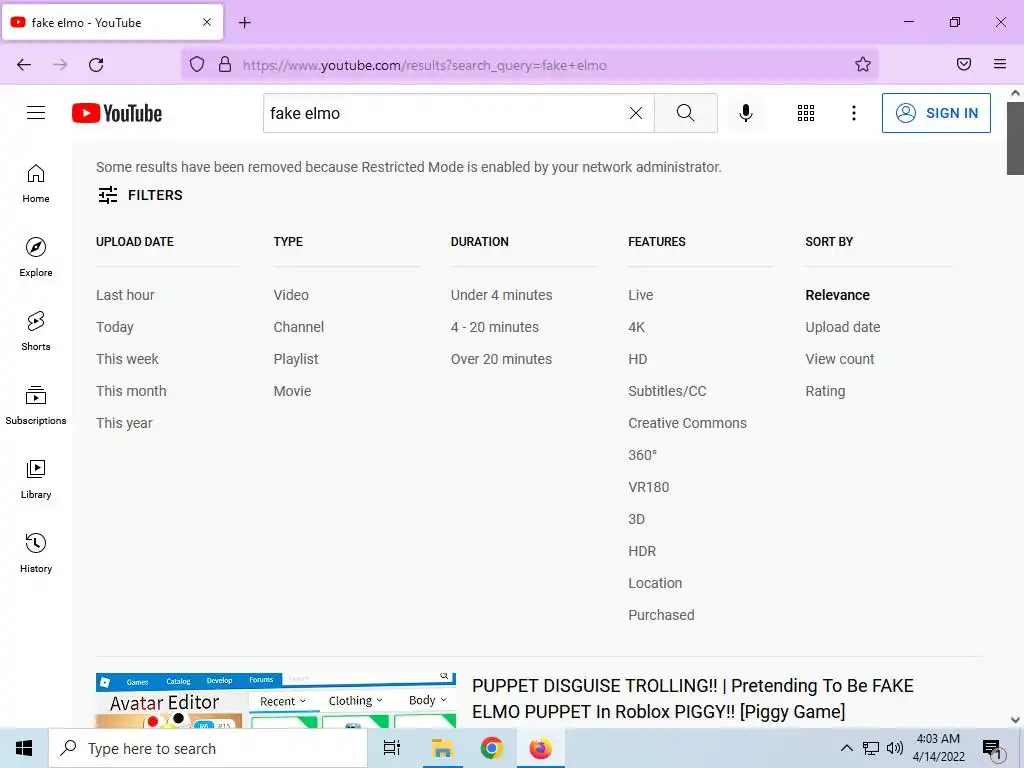This screenshot has width=1024, height=768.
Task: Enable Purchased feature filter
Action: tap(662, 615)
